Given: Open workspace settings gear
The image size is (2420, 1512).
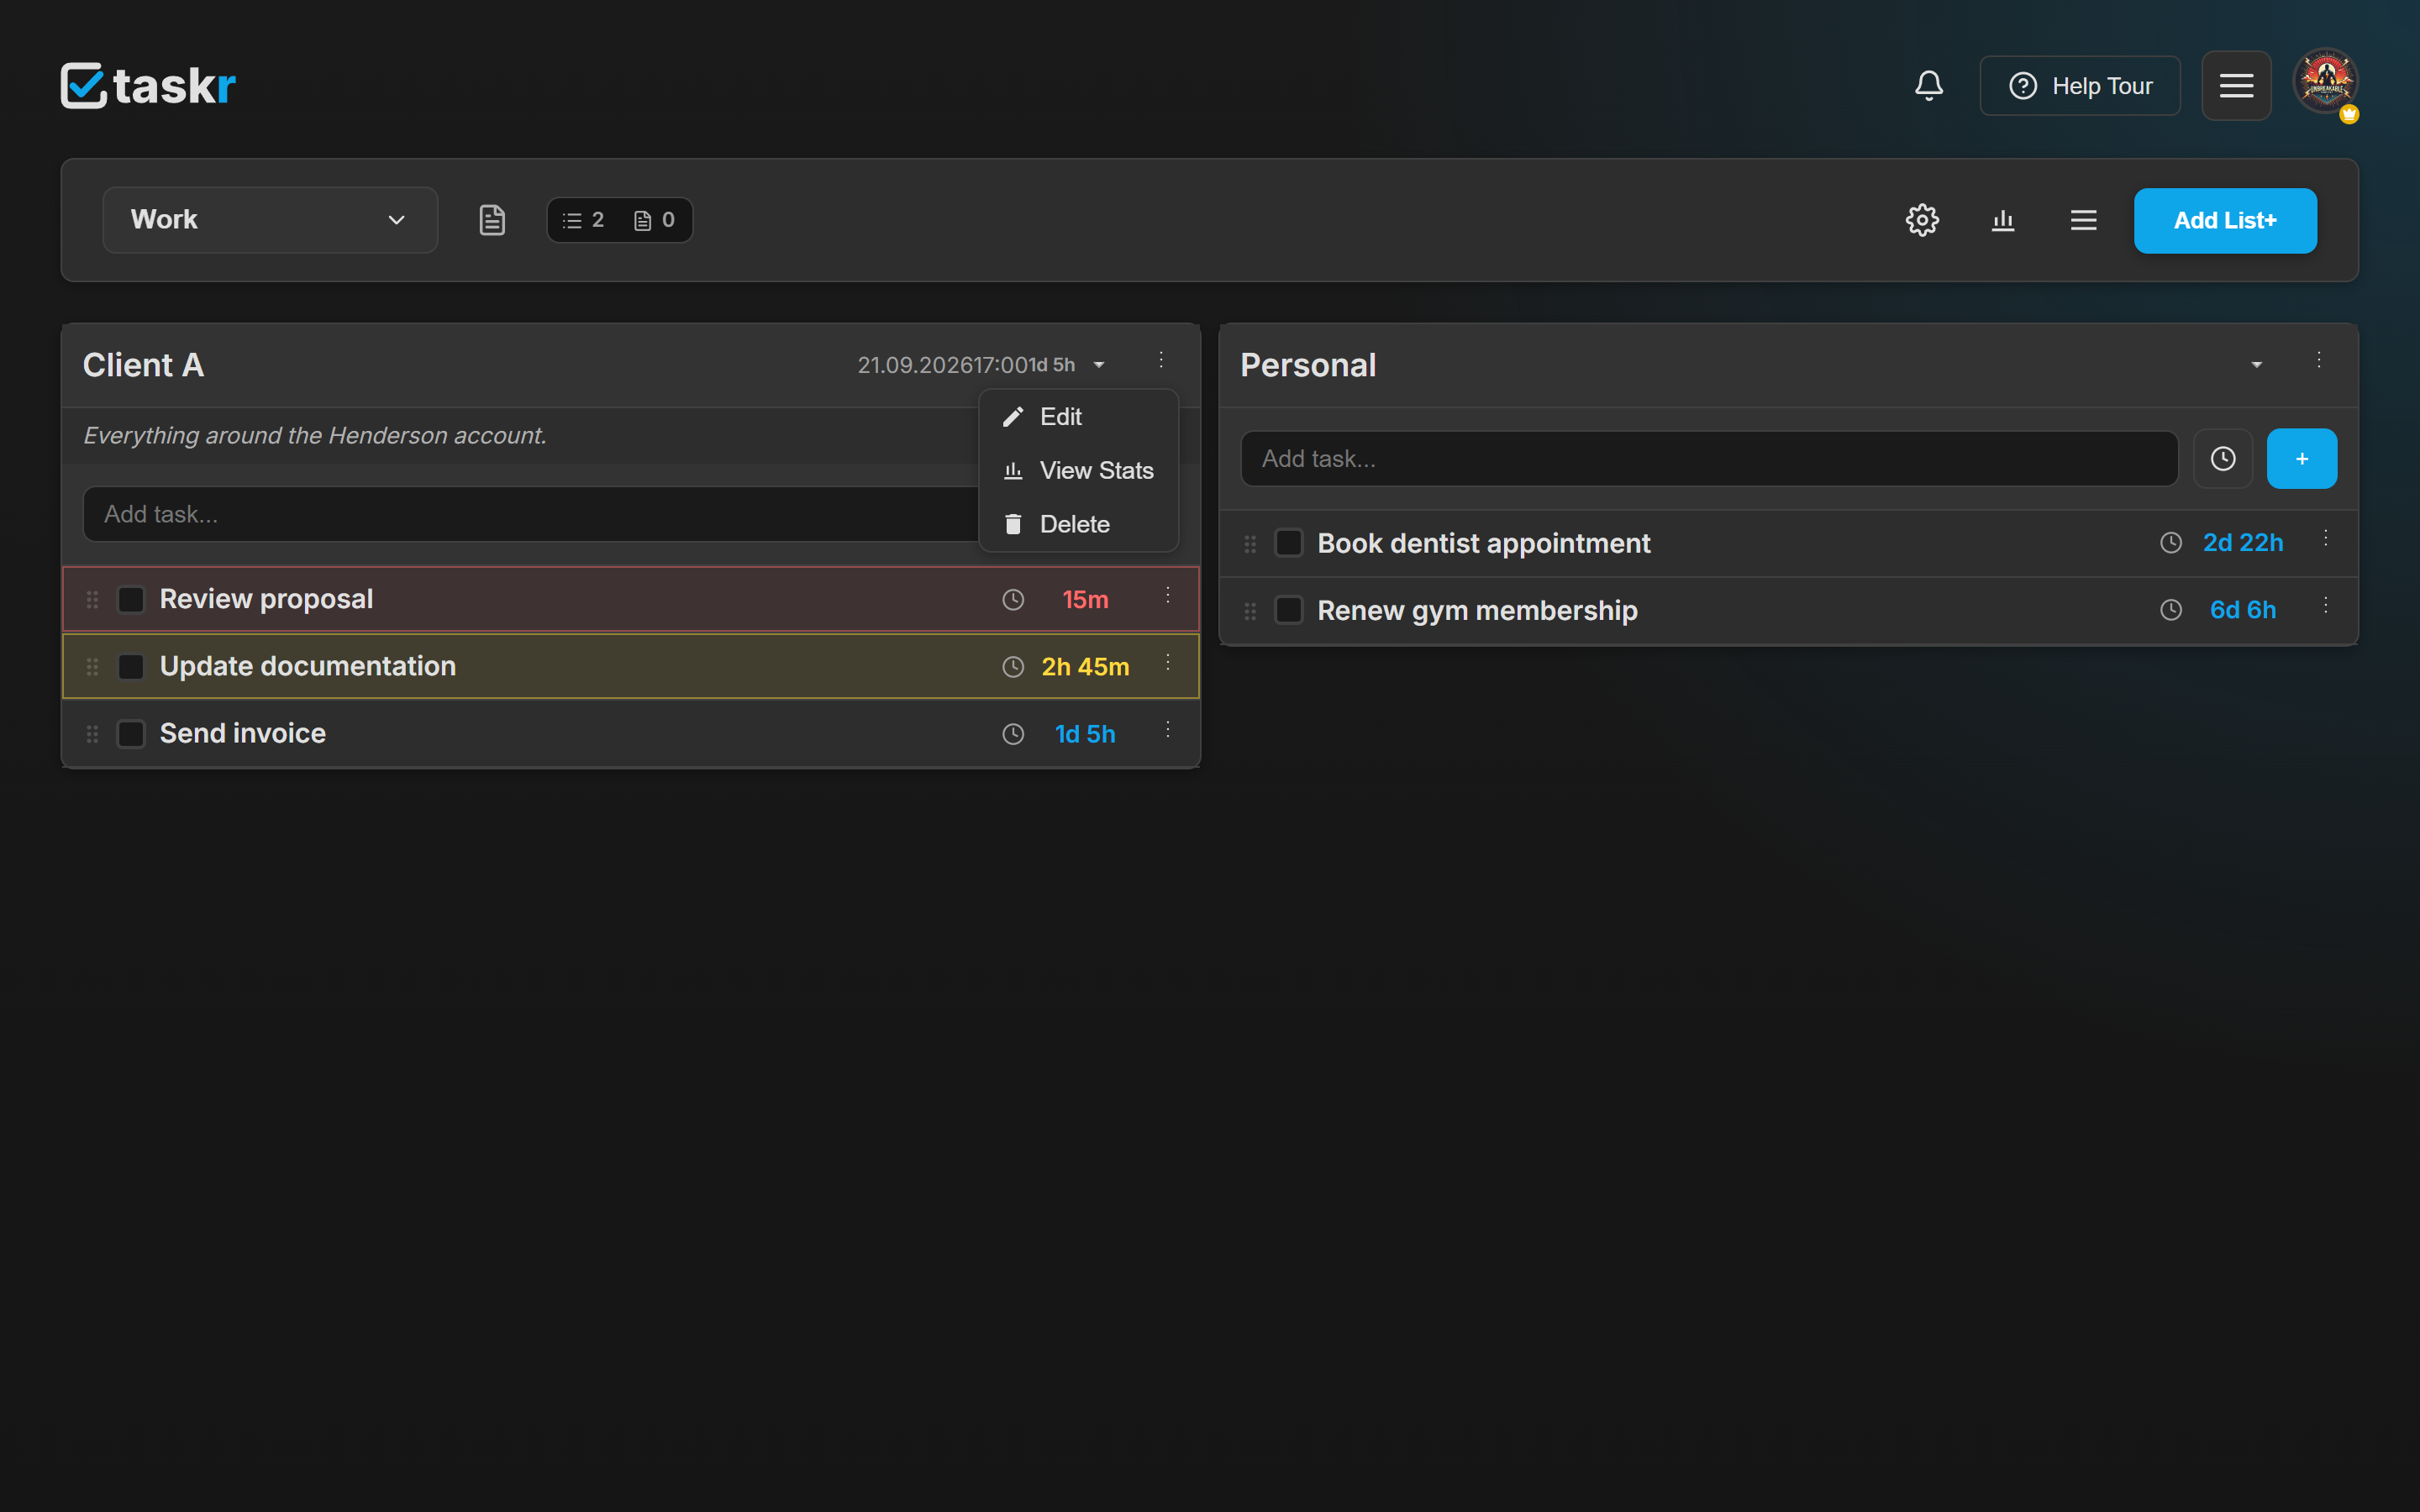Looking at the screenshot, I should (x=1922, y=220).
